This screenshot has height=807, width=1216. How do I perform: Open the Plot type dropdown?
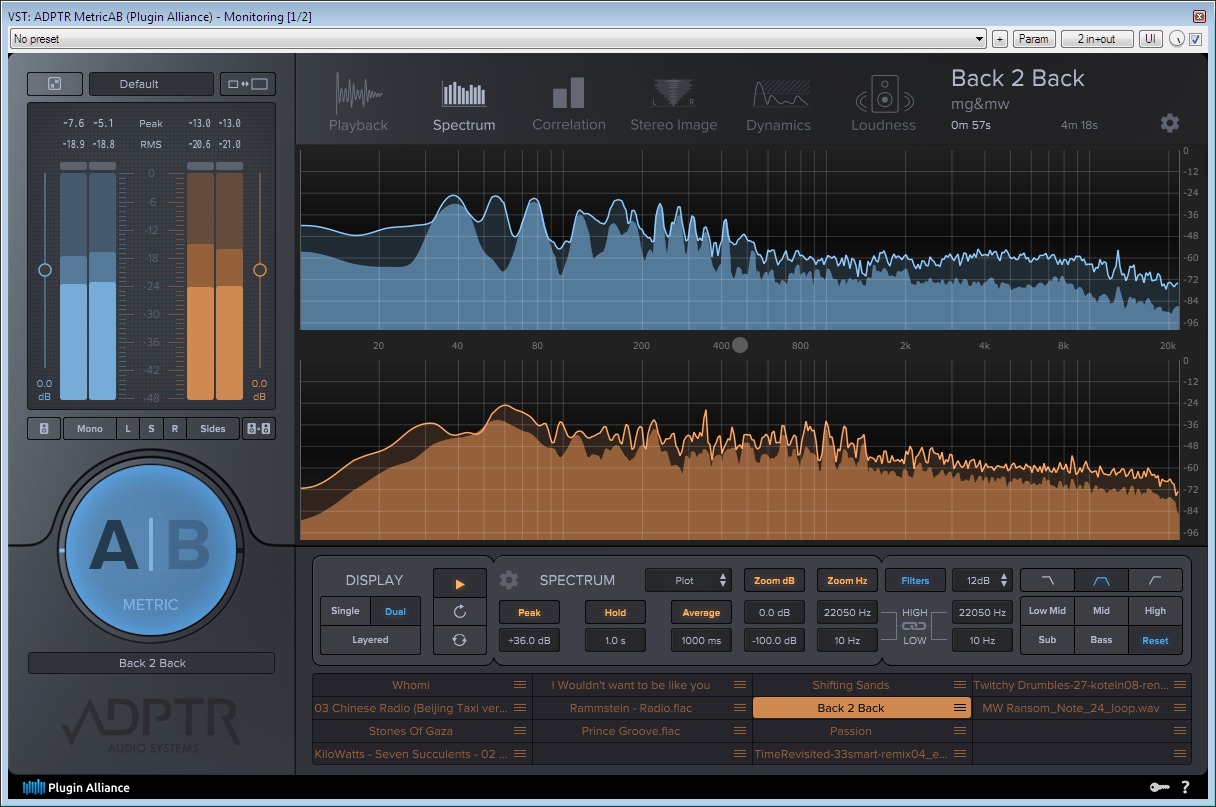point(688,580)
